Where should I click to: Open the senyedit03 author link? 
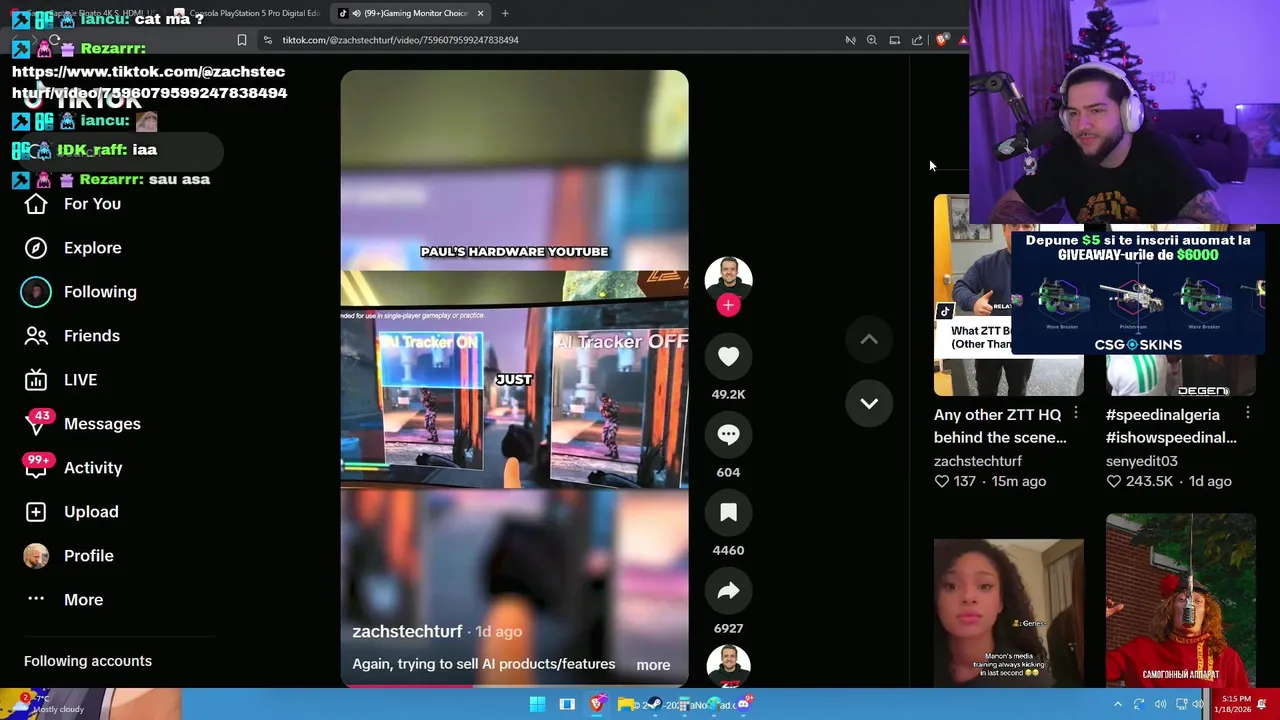click(x=1142, y=461)
